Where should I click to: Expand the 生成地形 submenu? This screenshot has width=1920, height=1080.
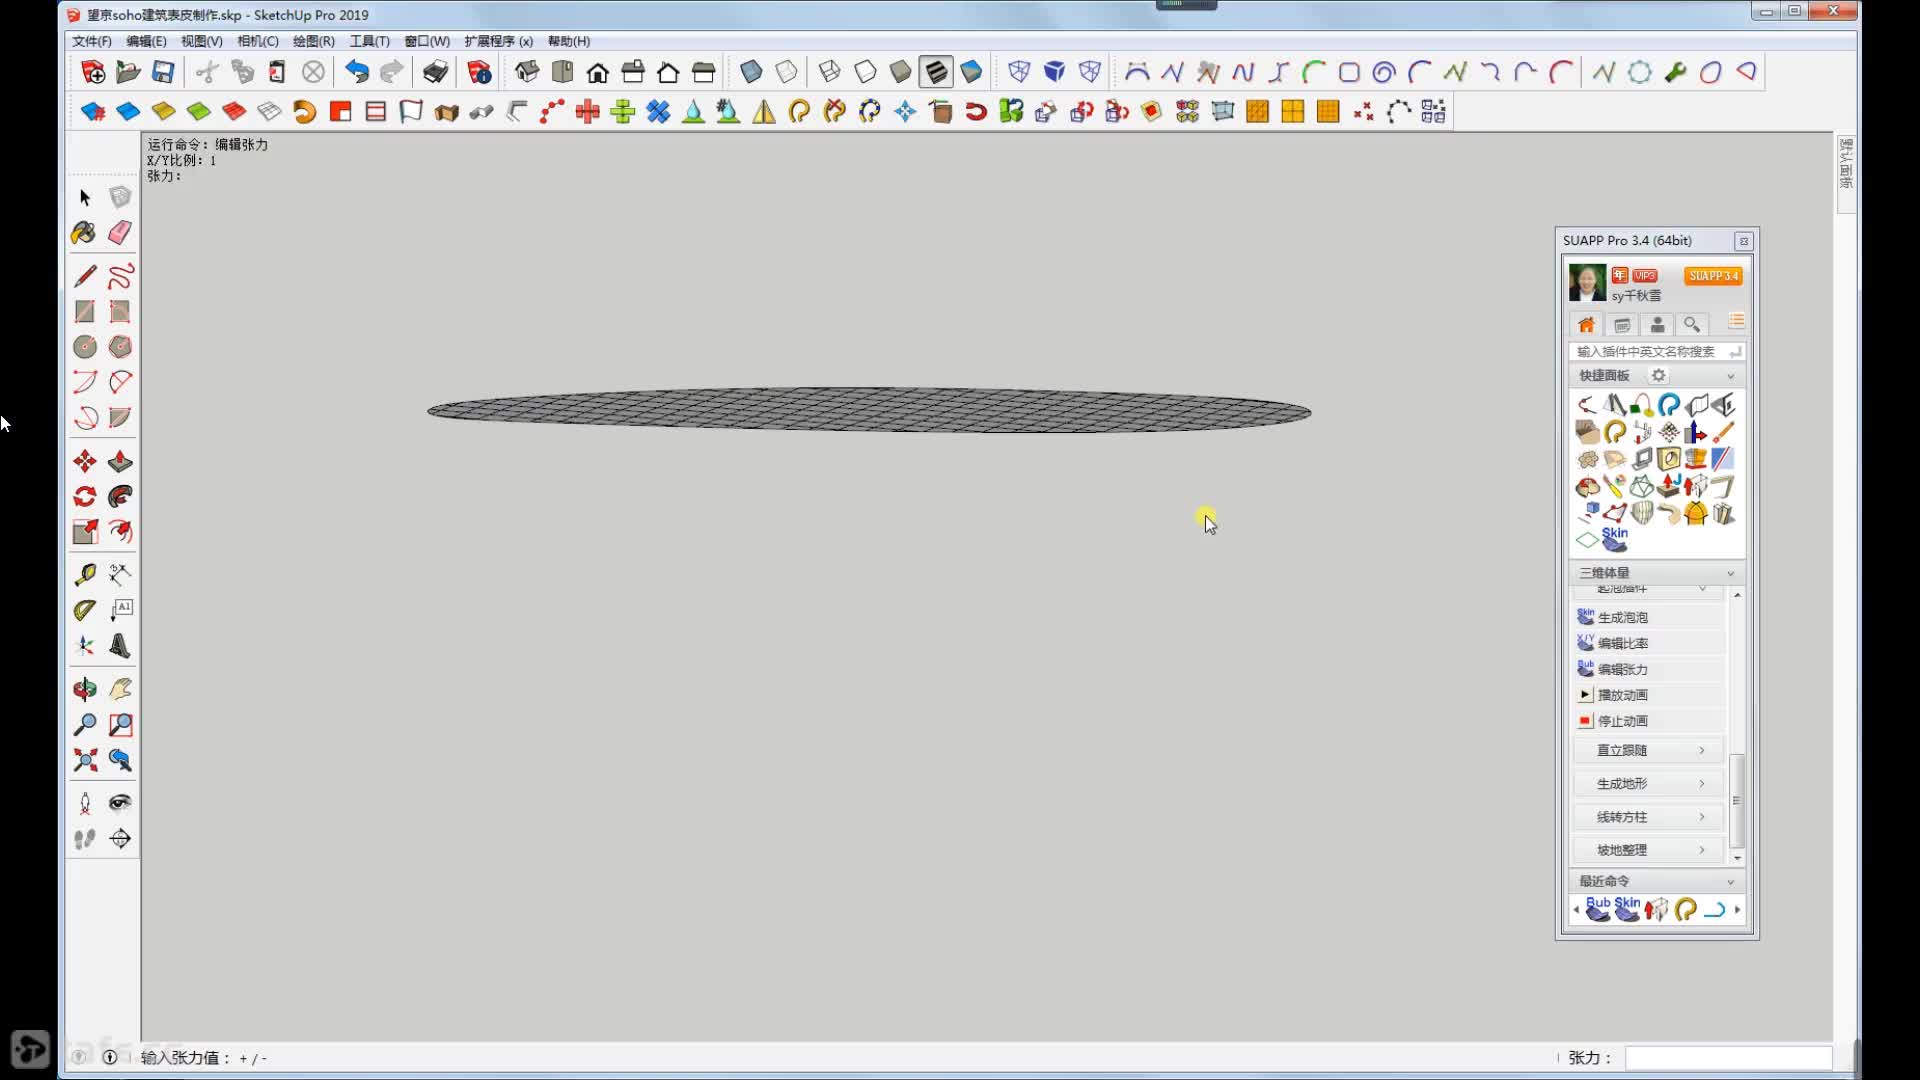click(1649, 784)
